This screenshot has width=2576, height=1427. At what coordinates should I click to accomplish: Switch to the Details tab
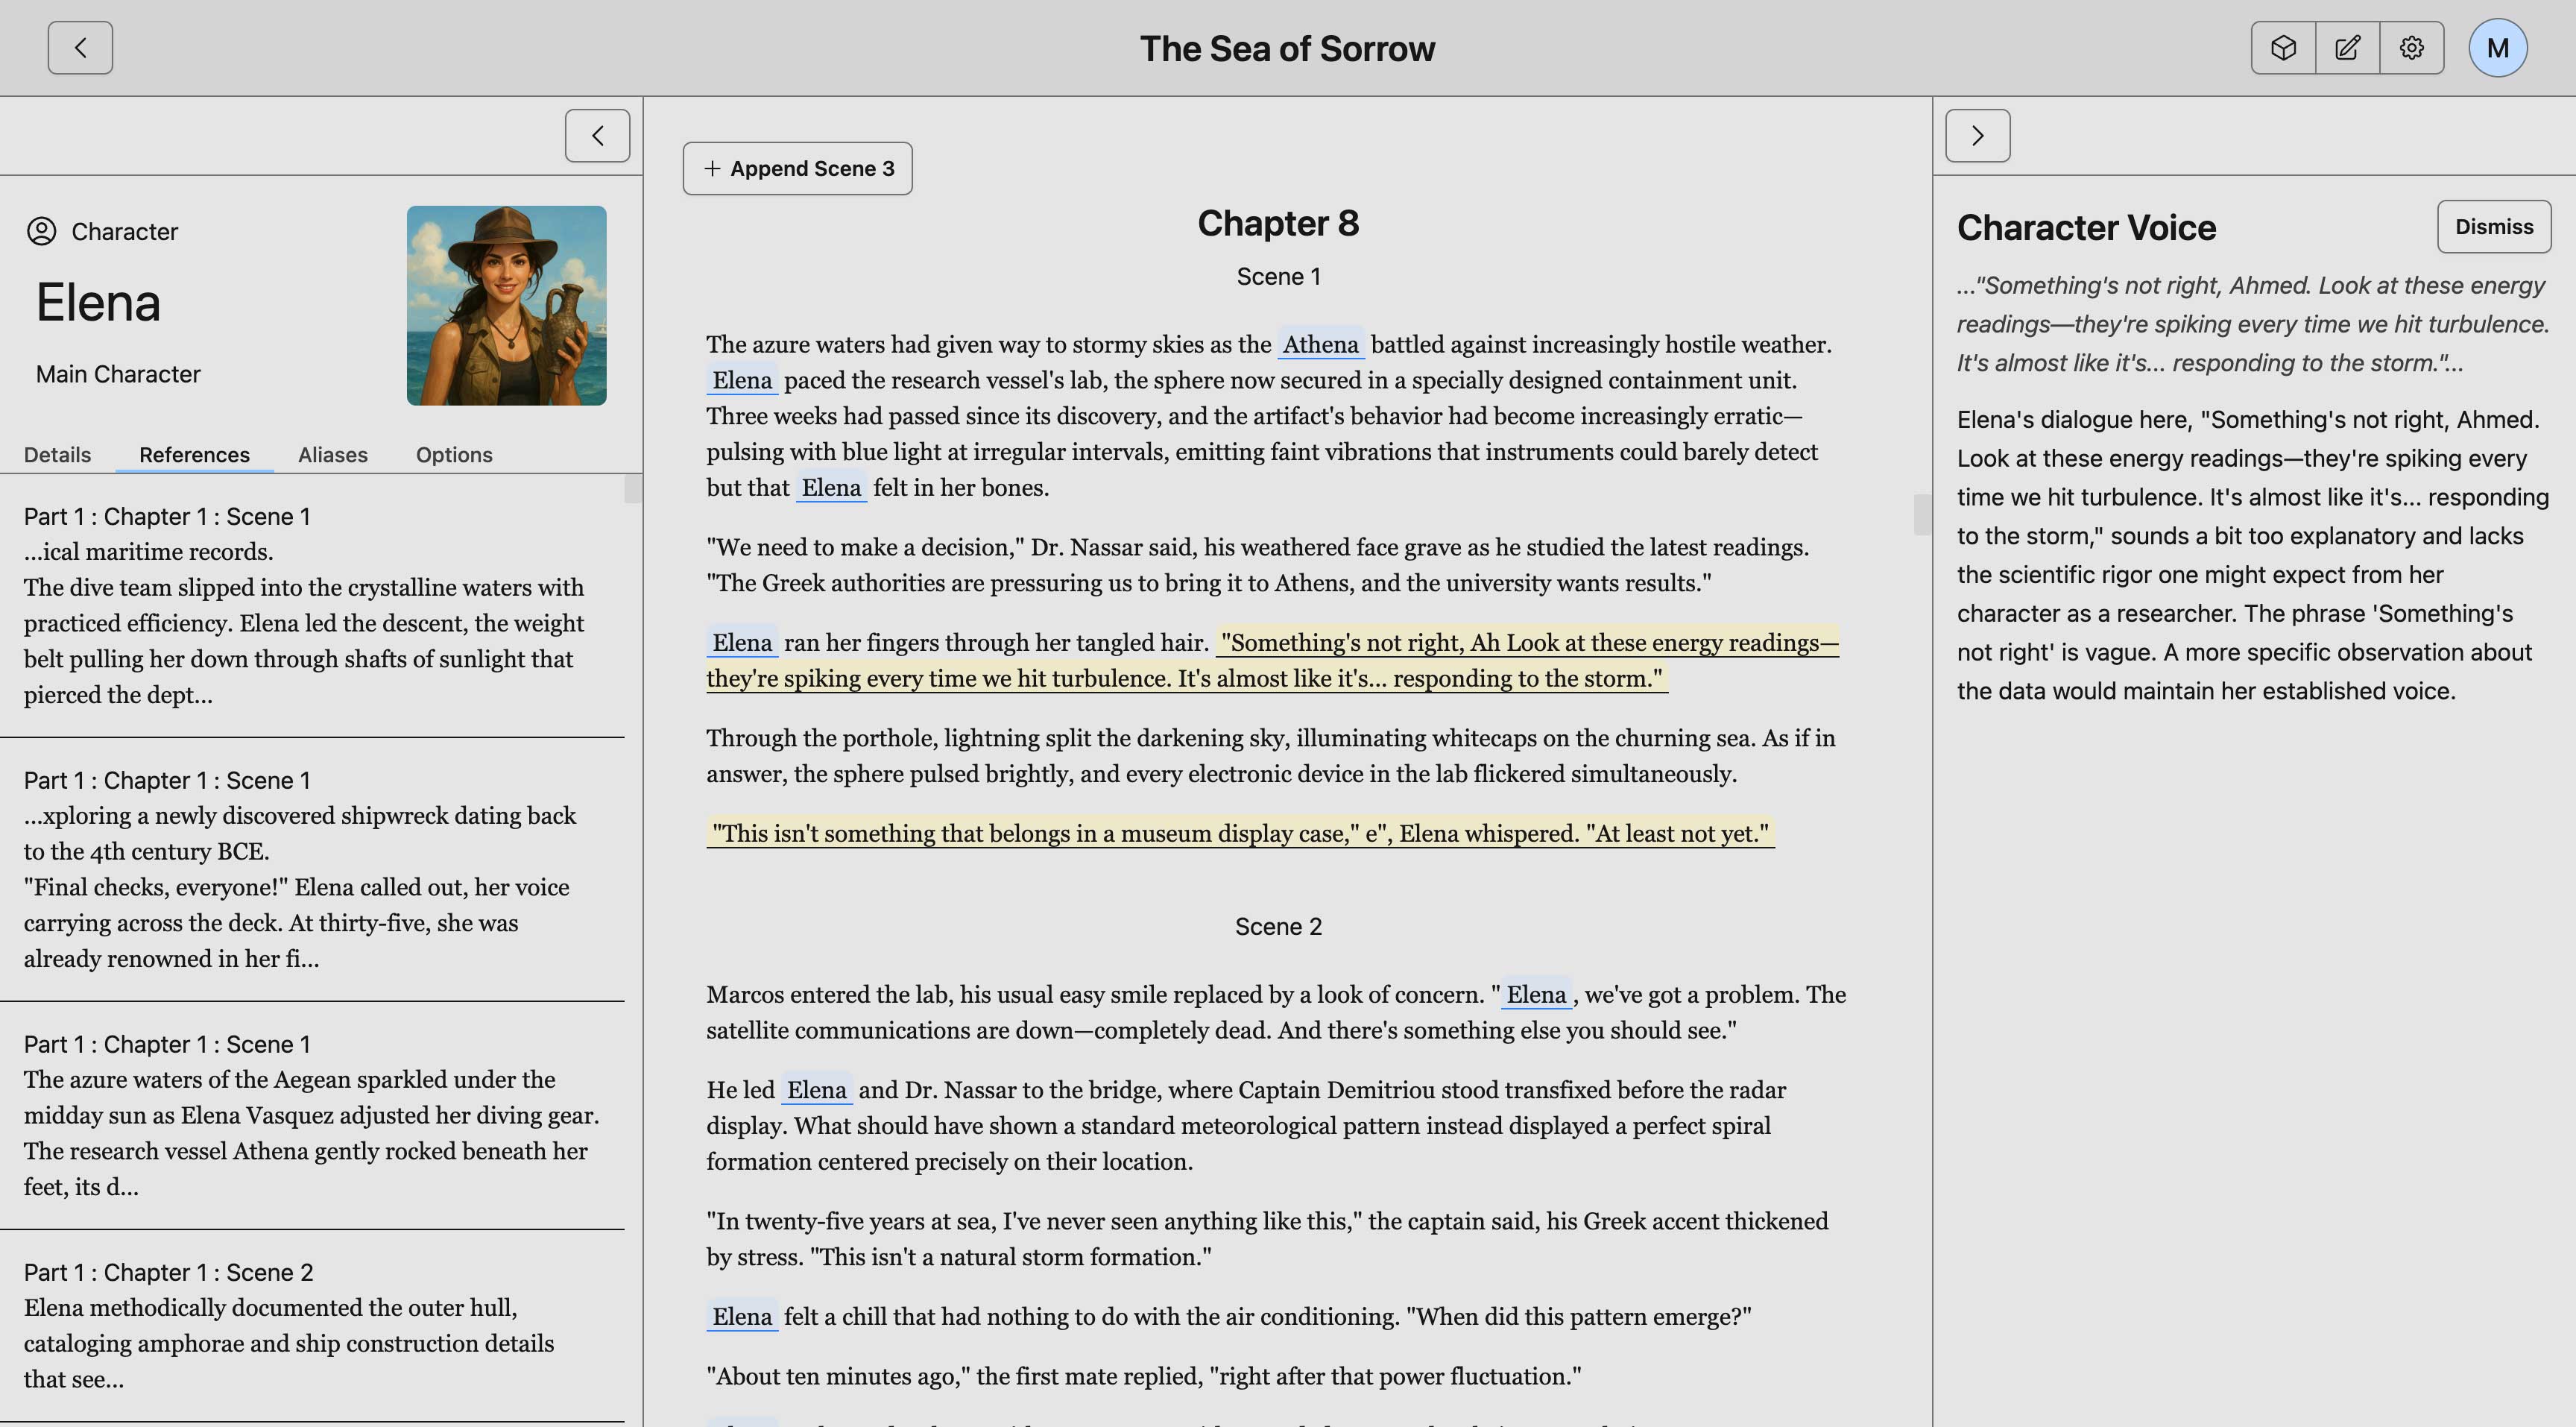click(57, 455)
